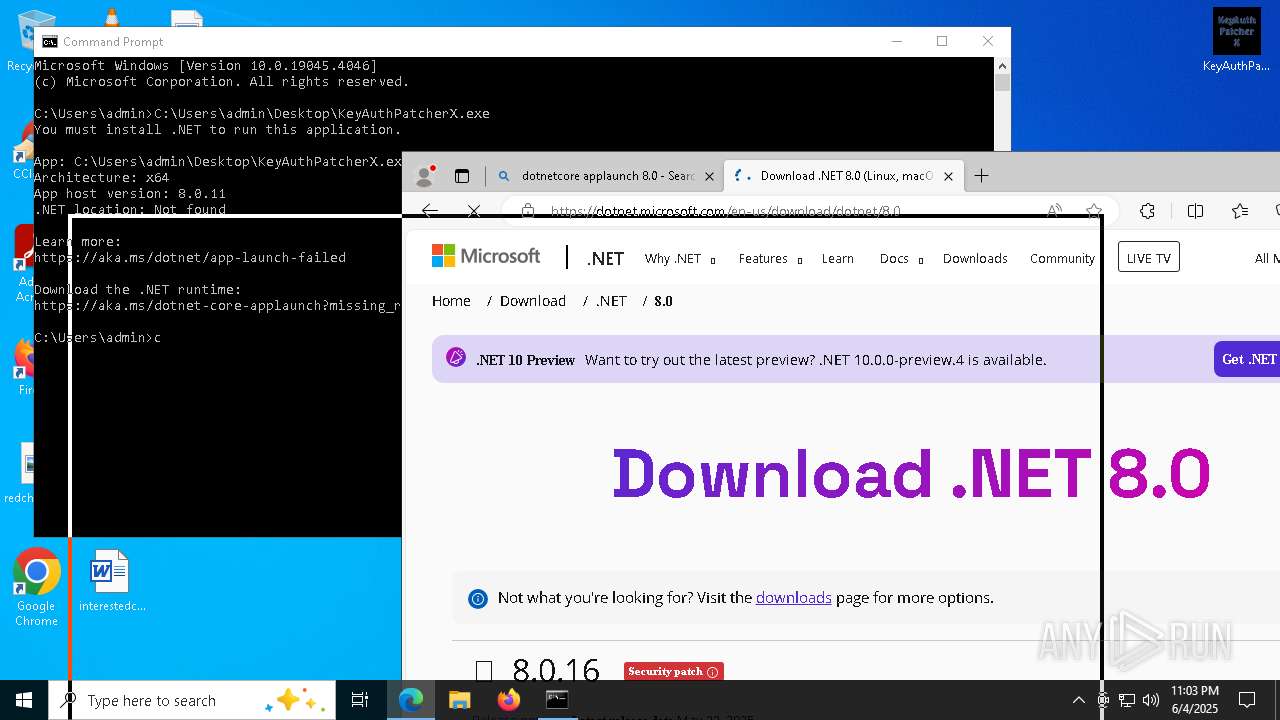Image resolution: width=1280 pixels, height=720 pixels.
Task: Focus the dotnet.microsoft.com address bar
Action: pyautogui.click(x=725, y=211)
